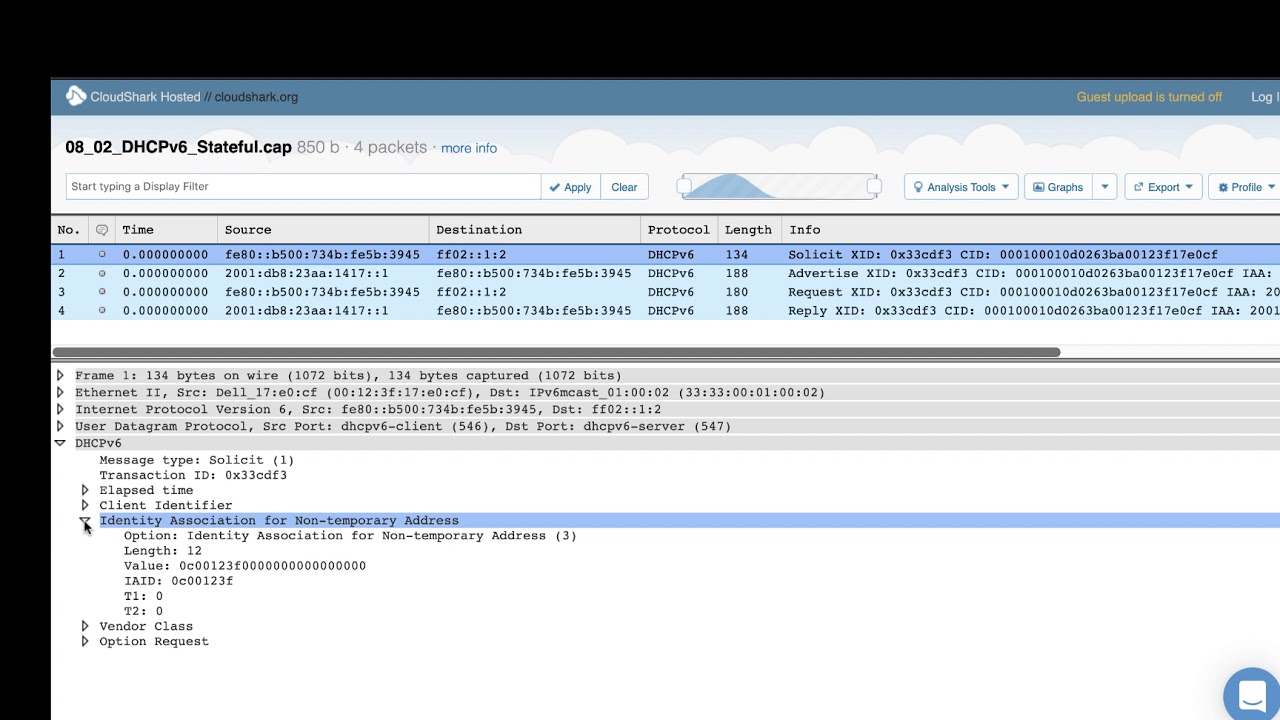Select the IAID: 0c00123f line
This screenshot has width=1280, height=720.
pyautogui.click(x=178, y=581)
